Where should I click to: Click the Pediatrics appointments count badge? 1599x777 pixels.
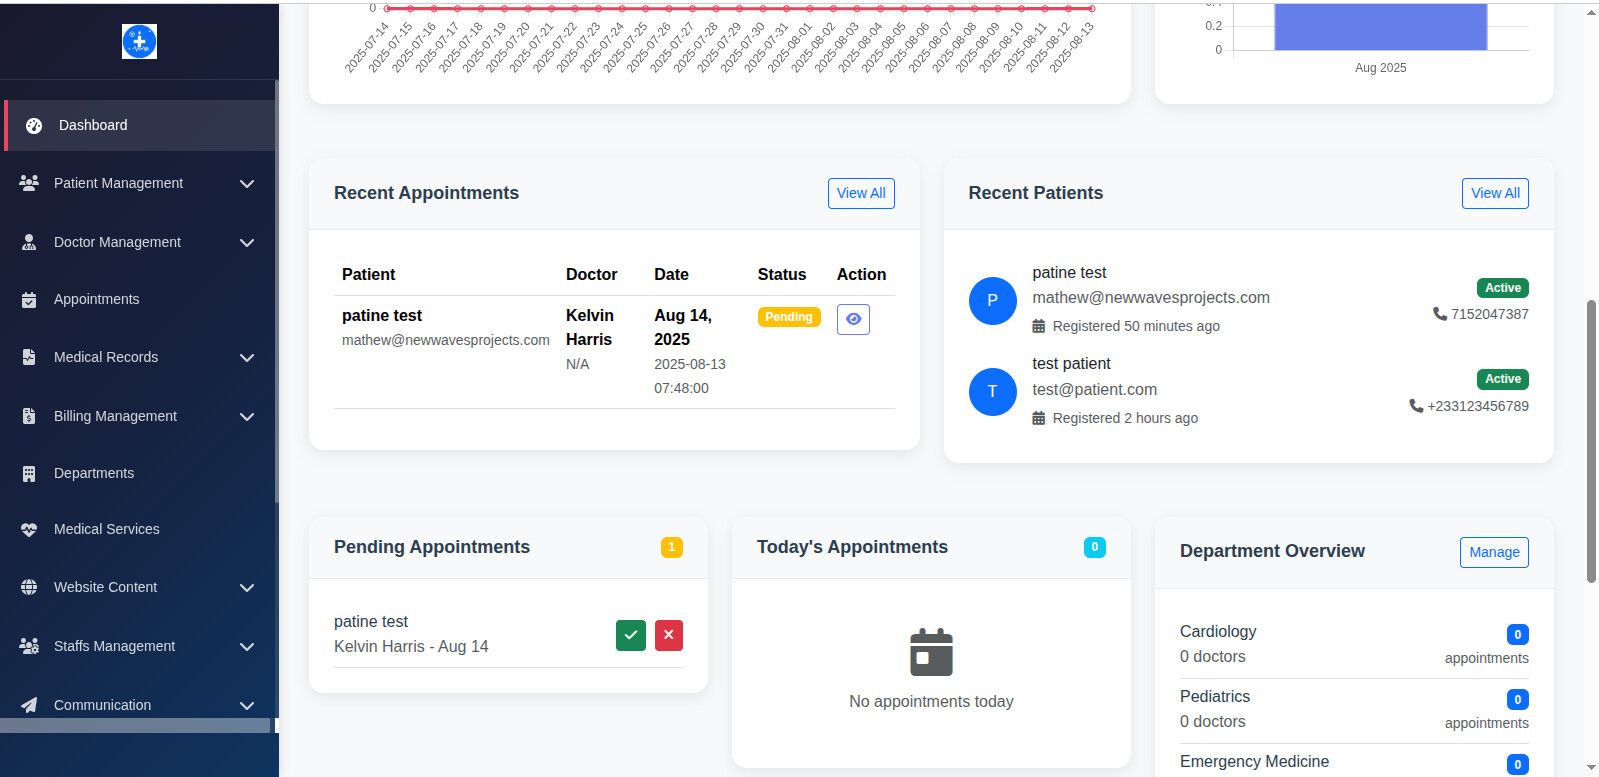(1518, 699)
